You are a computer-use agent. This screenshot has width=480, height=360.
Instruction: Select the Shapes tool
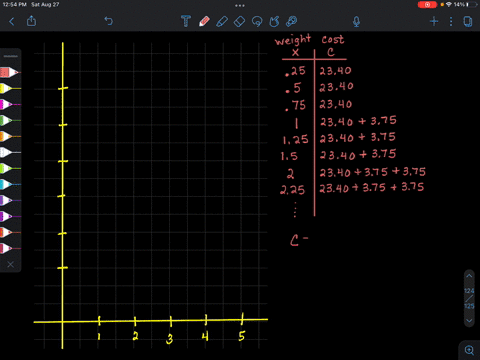274,21
